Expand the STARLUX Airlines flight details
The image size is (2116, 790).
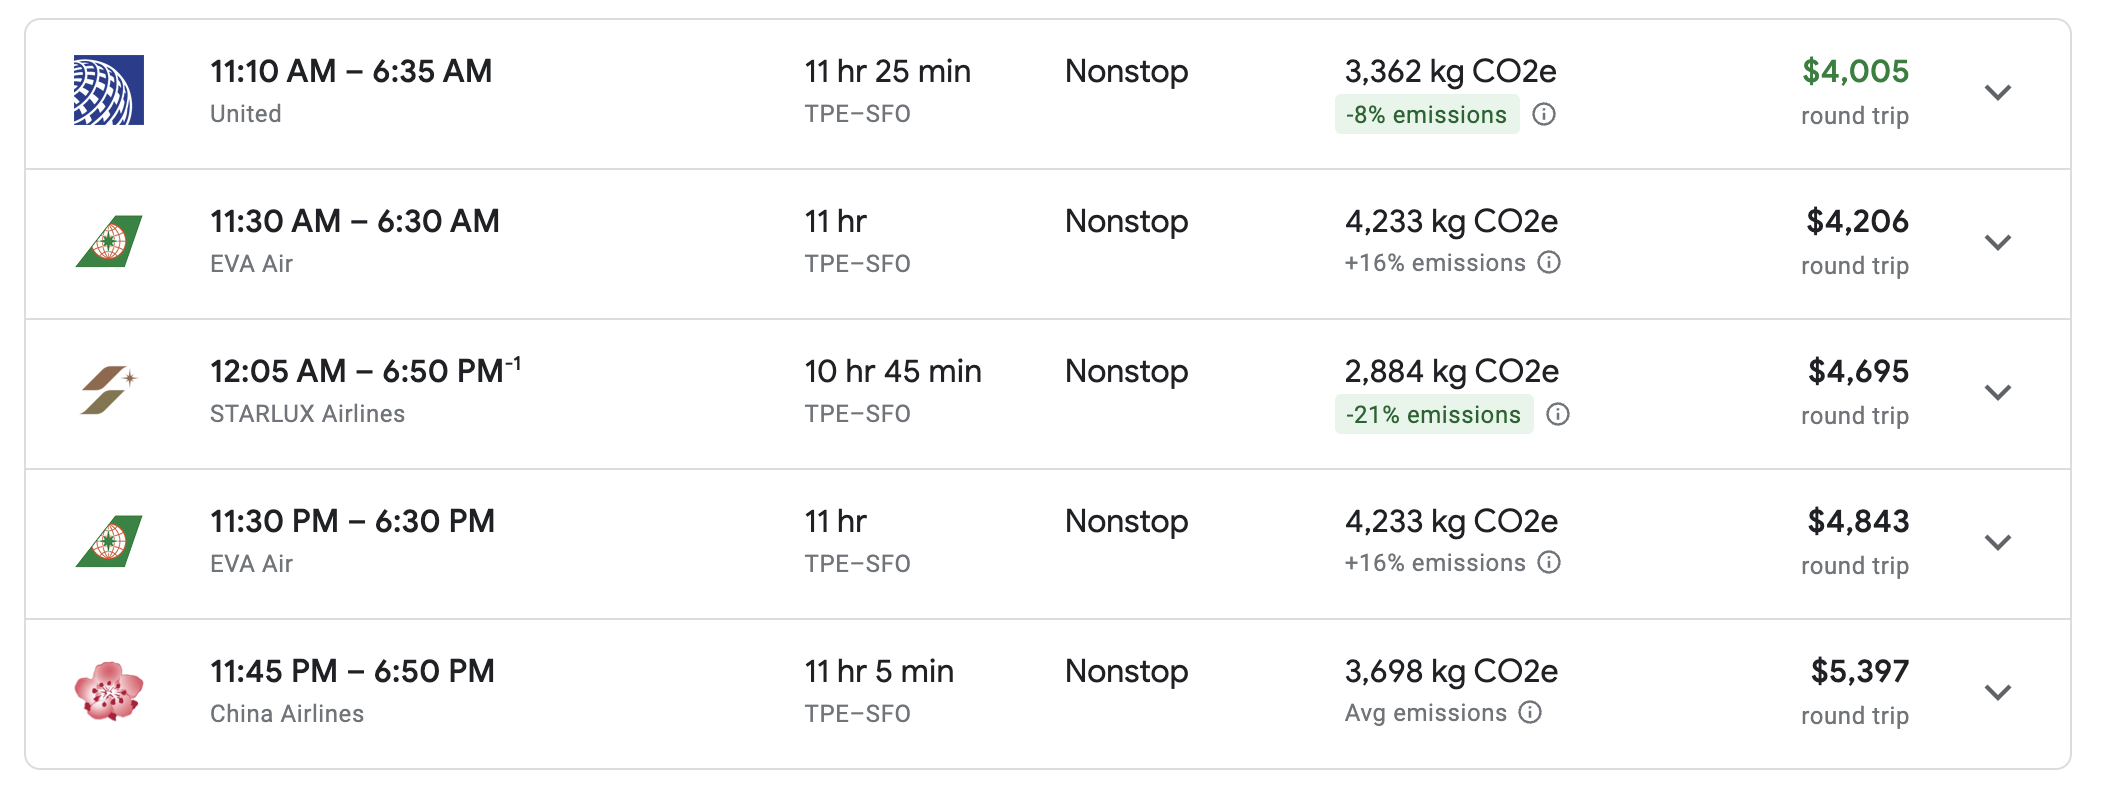[1997, 393]
